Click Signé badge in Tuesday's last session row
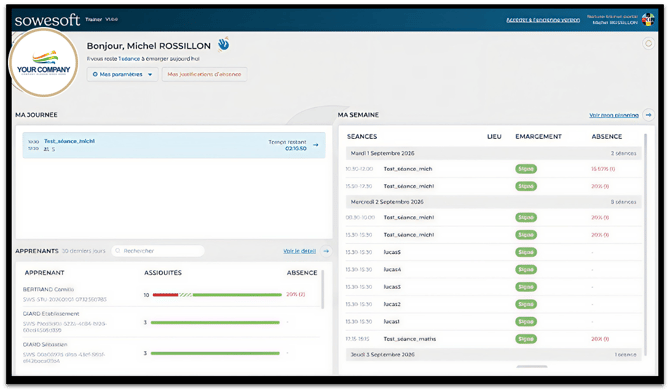 526,186
